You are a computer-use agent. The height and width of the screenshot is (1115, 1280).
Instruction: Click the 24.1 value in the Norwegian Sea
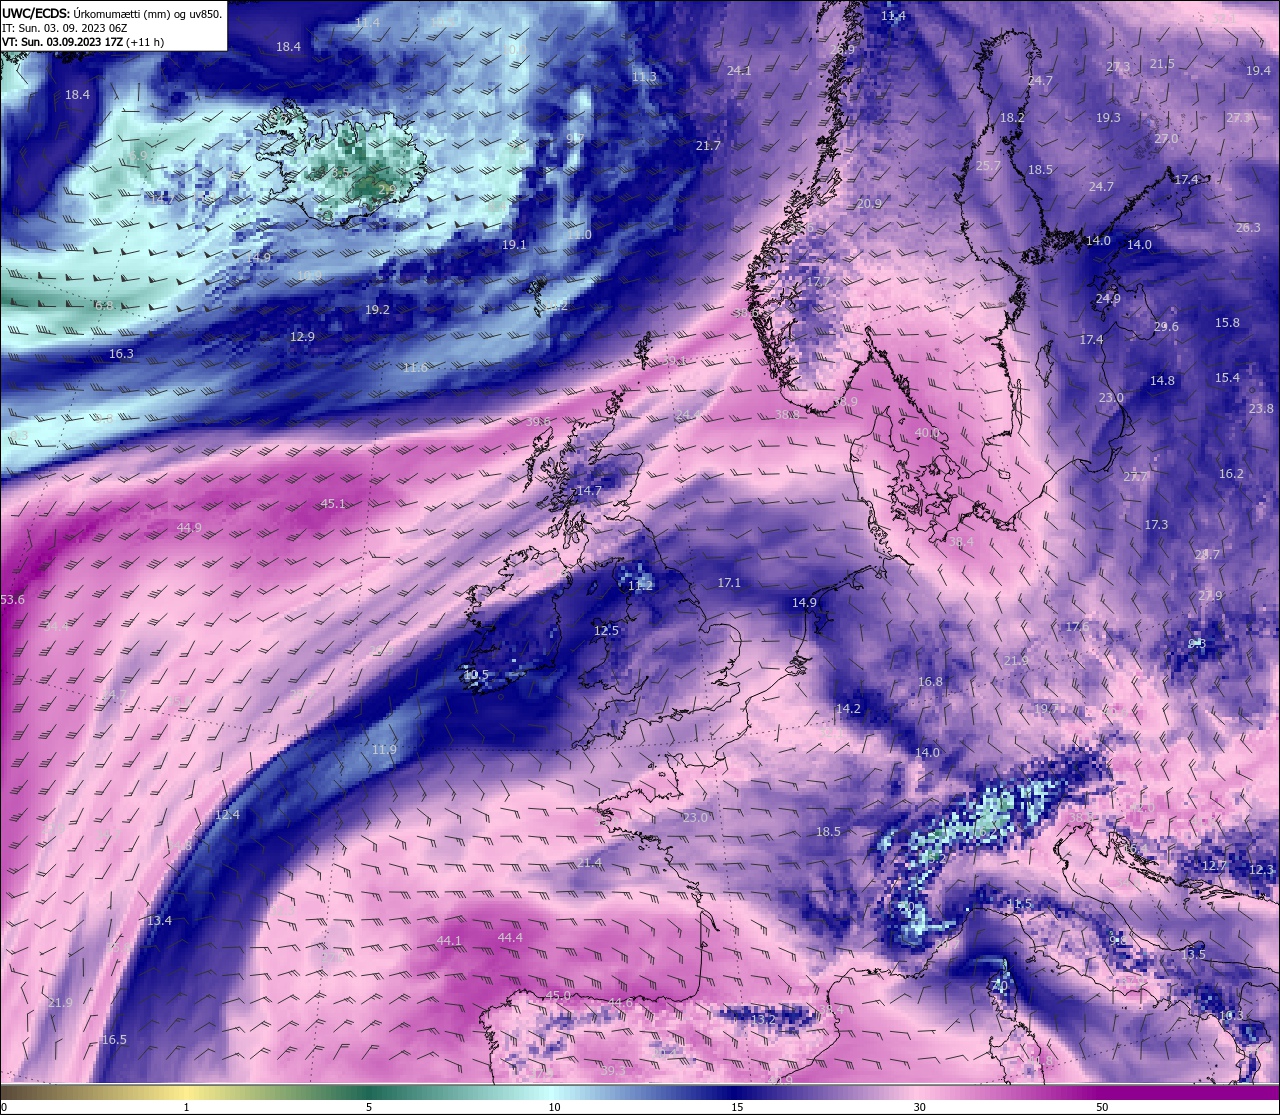739,71
